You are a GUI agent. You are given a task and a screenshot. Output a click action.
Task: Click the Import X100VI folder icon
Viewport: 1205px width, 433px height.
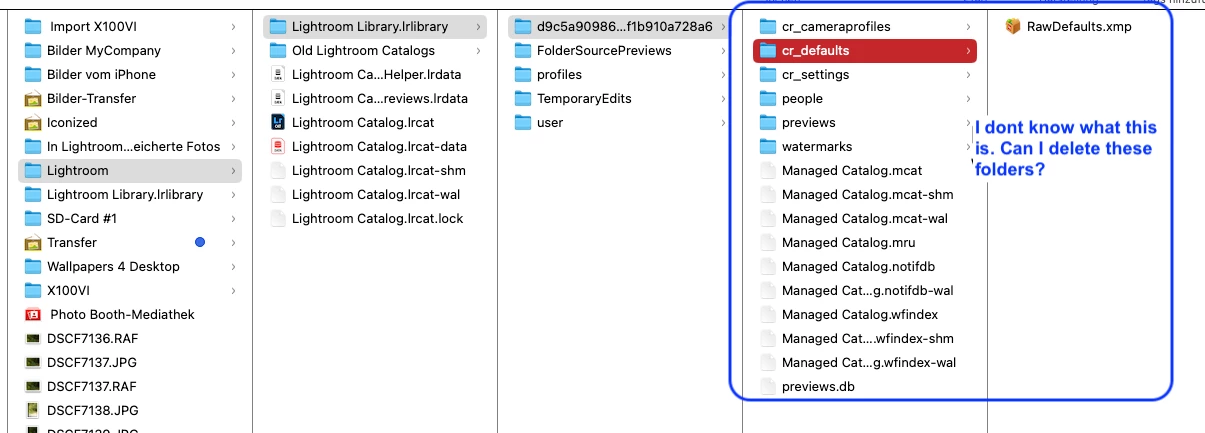tap(33, 26)
